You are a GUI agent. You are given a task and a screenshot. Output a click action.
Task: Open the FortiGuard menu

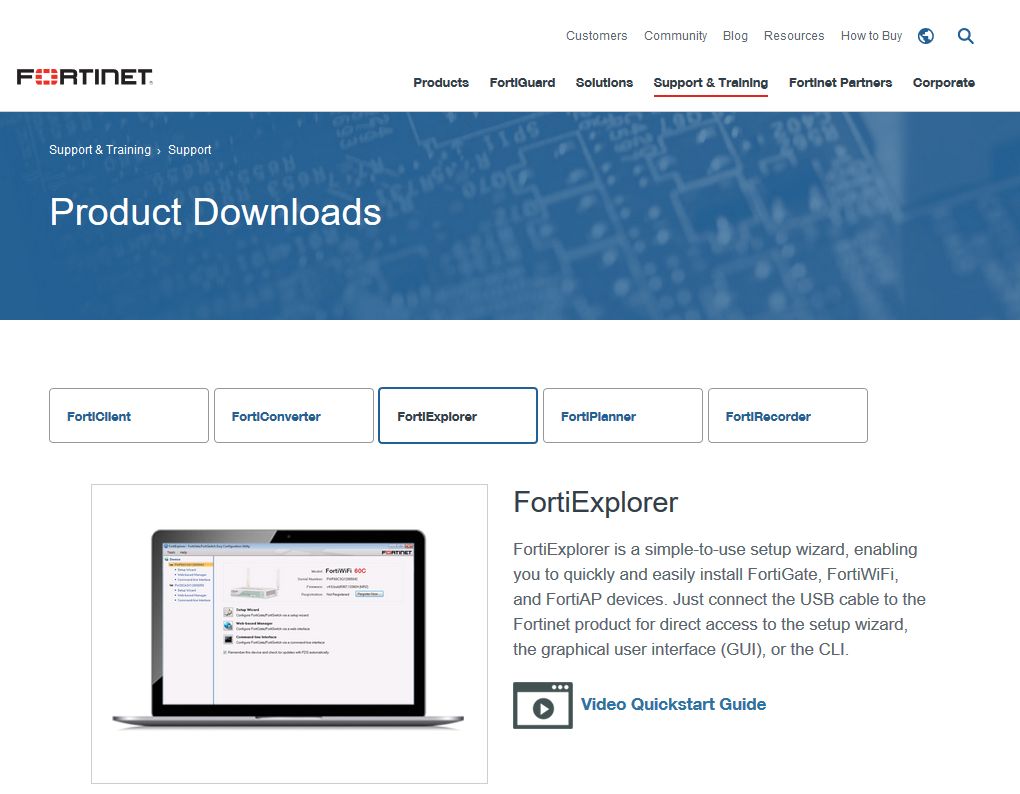[522, 83]
